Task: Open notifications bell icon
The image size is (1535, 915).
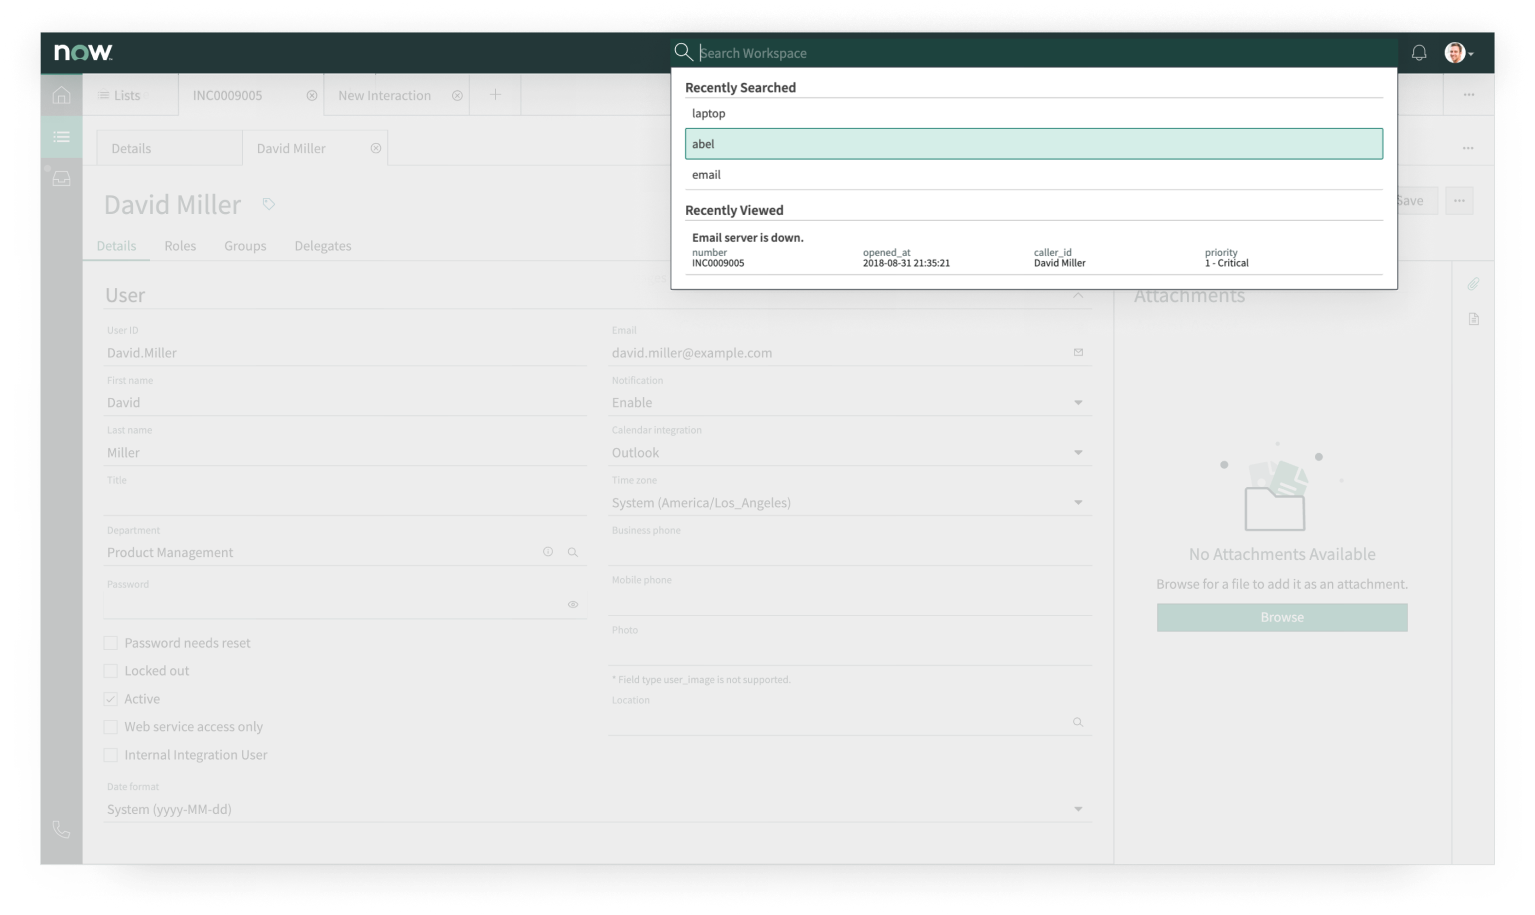Action: tap(1418, 53)
